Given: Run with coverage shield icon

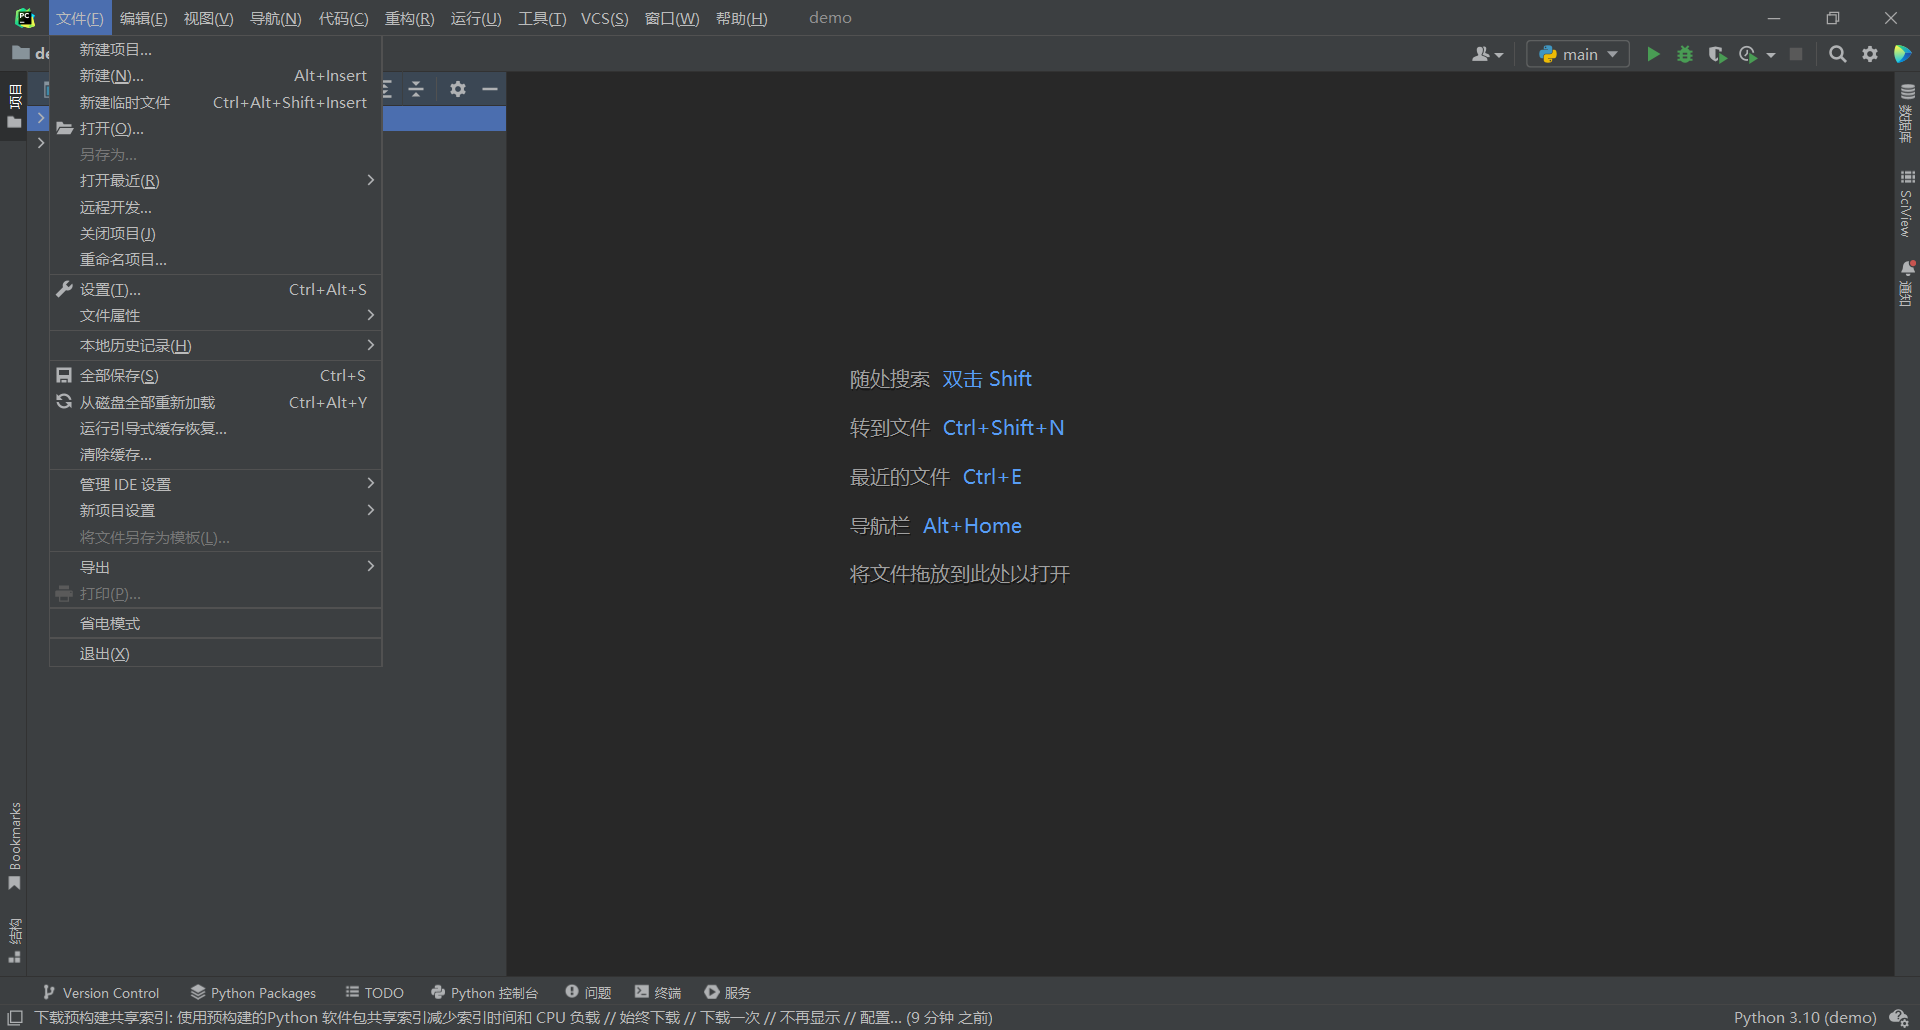Looking at the screenshot, I should (x=1717, y=54).
